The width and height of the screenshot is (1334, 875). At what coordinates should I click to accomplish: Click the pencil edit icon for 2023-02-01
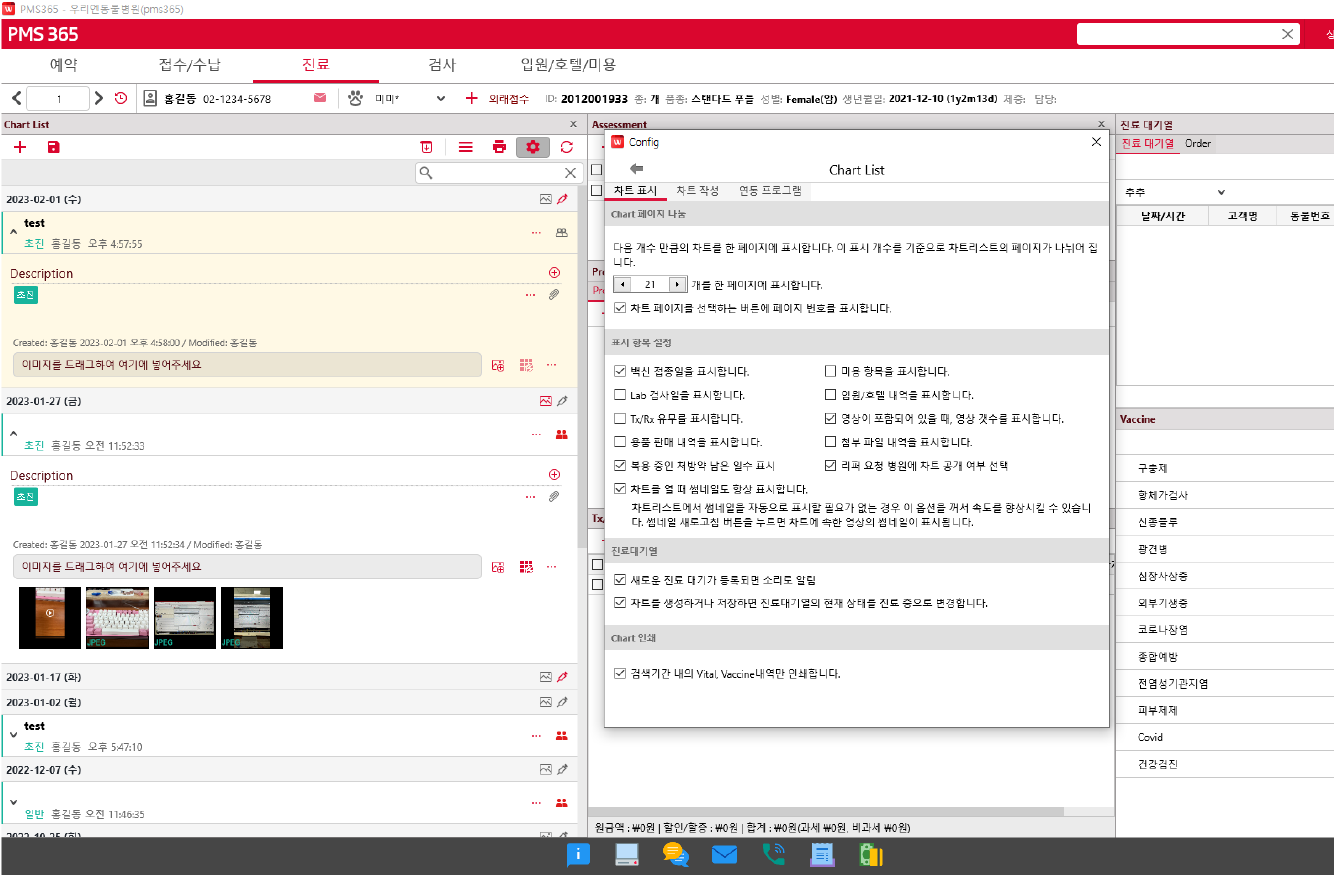(x=562, y=199)
